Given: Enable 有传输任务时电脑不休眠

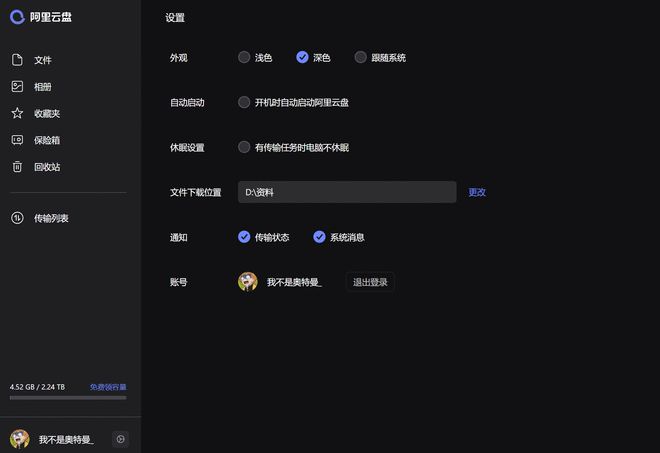Looking at the screenshot, I should [244, 147].
